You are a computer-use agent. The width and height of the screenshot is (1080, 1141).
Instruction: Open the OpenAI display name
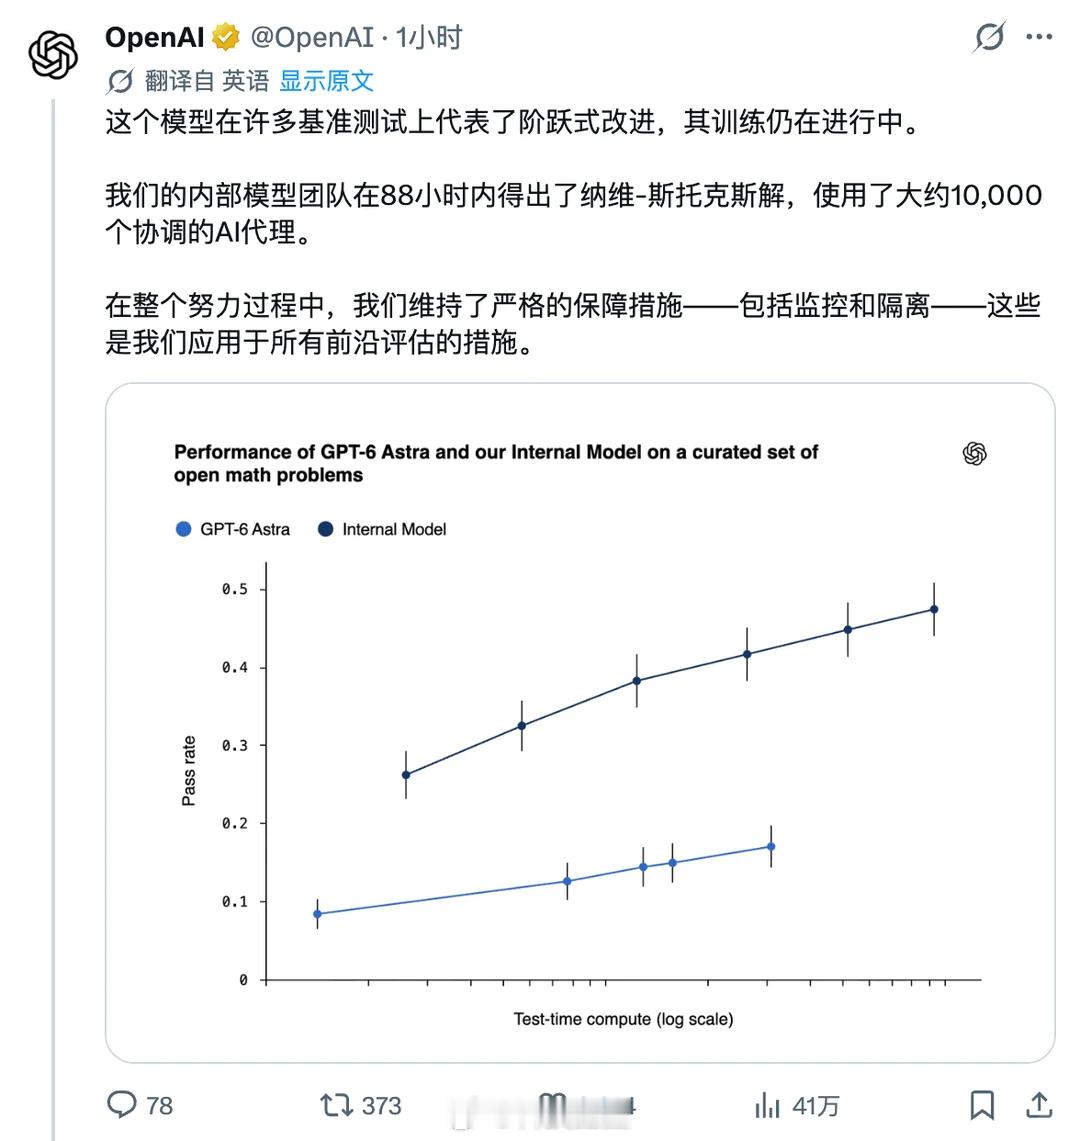pyautogui.click(x=154, y=37)
